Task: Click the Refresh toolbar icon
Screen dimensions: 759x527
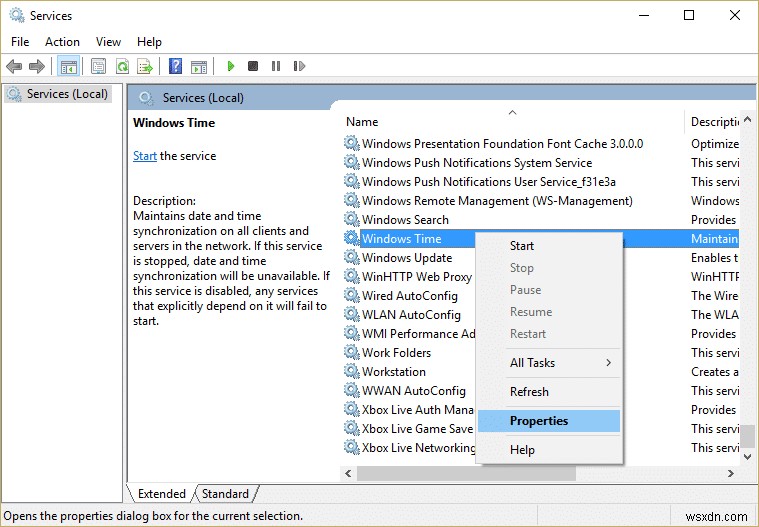Action: point(122,66)
